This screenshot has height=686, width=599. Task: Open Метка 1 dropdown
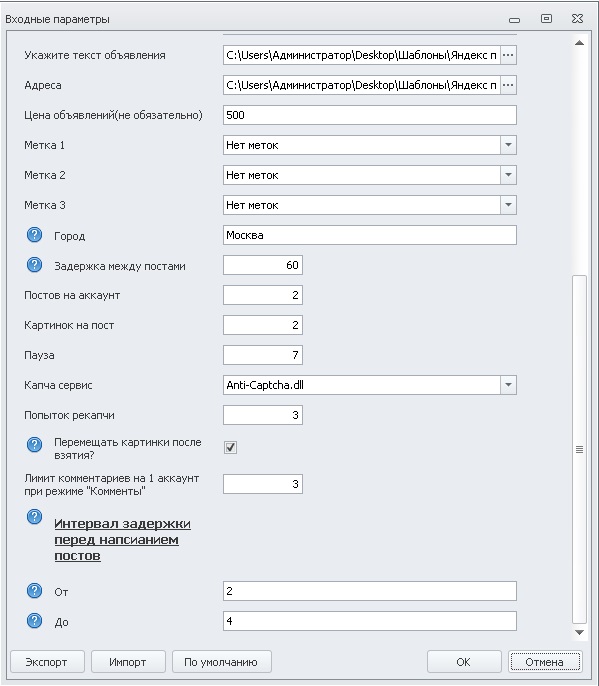click(508, 145)
